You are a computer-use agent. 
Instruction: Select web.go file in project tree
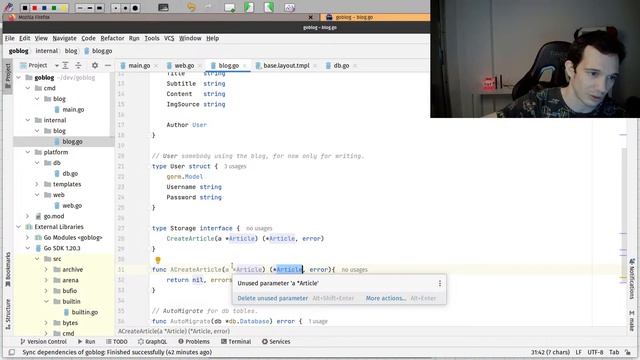pos(72,205)
